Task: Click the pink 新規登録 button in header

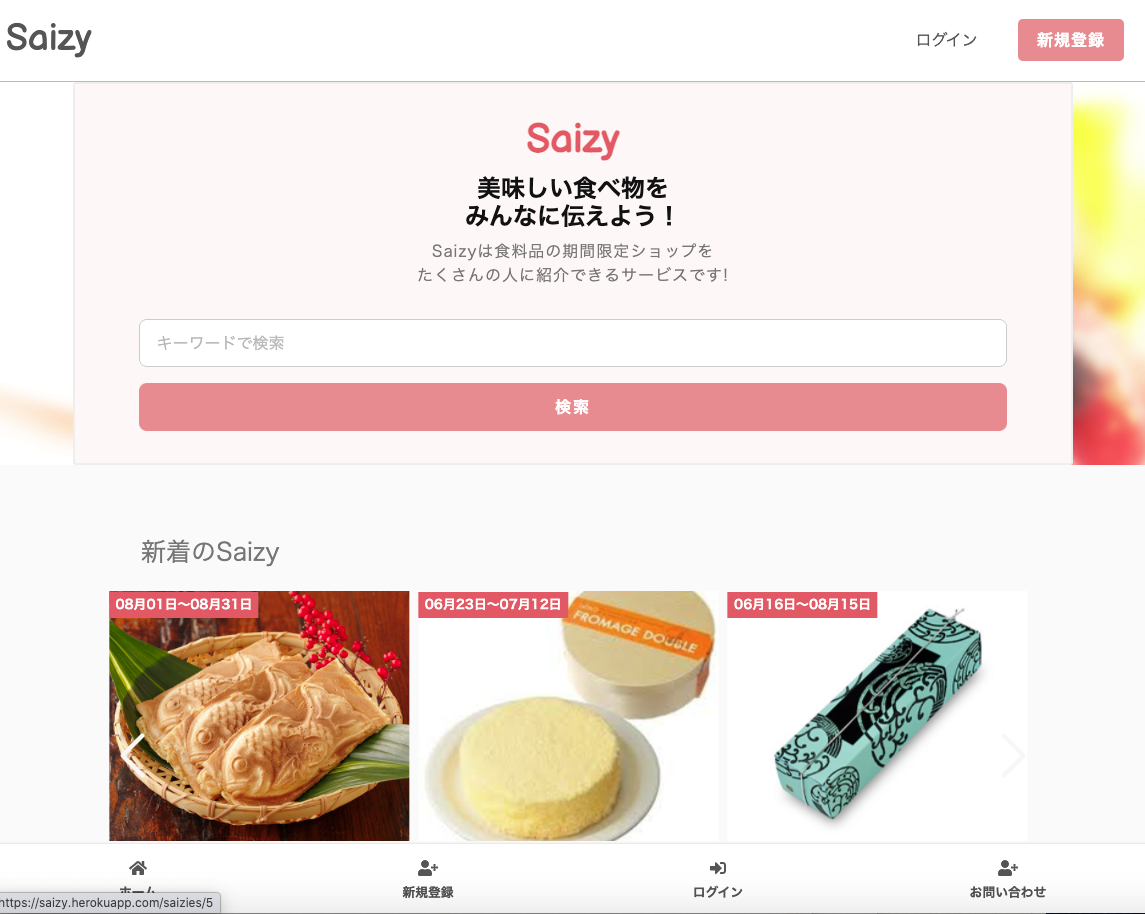Action: tap(1071, 40)
